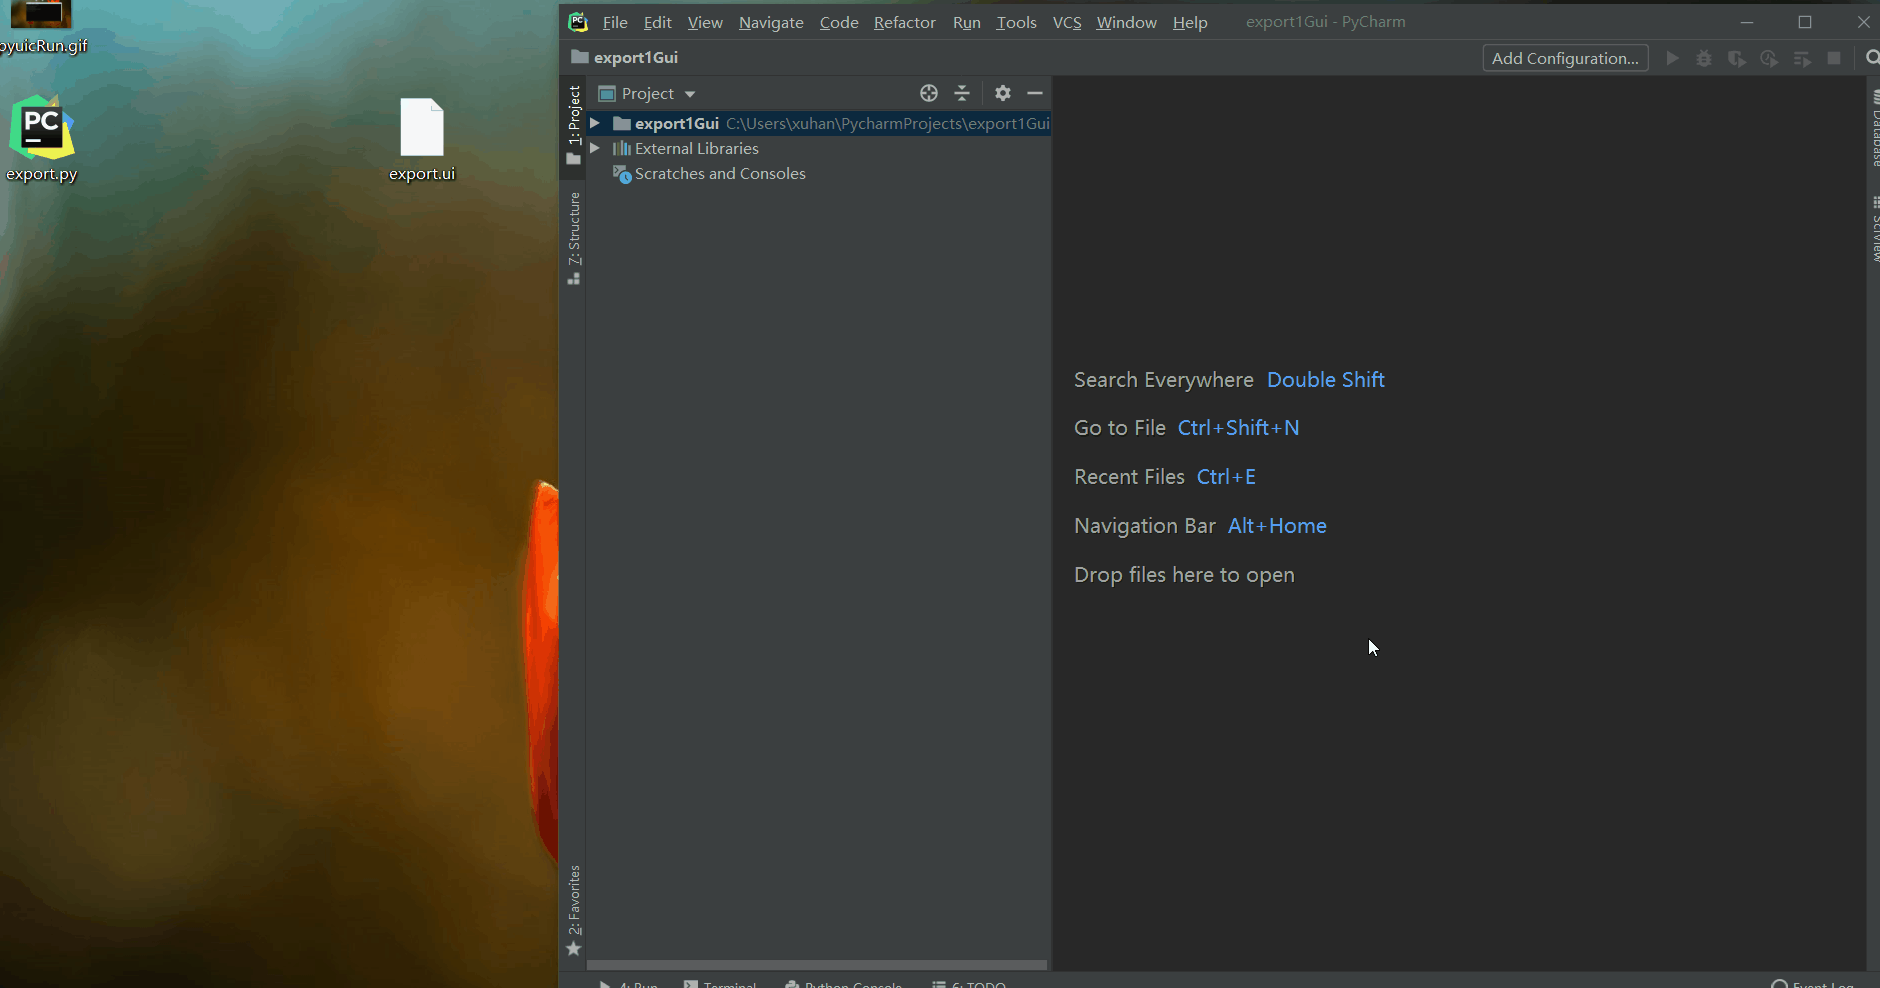This screenshot has height=988, width=1880.
Task: Click the Project panel horizontal scrollbar
Action: pos(816,965)
